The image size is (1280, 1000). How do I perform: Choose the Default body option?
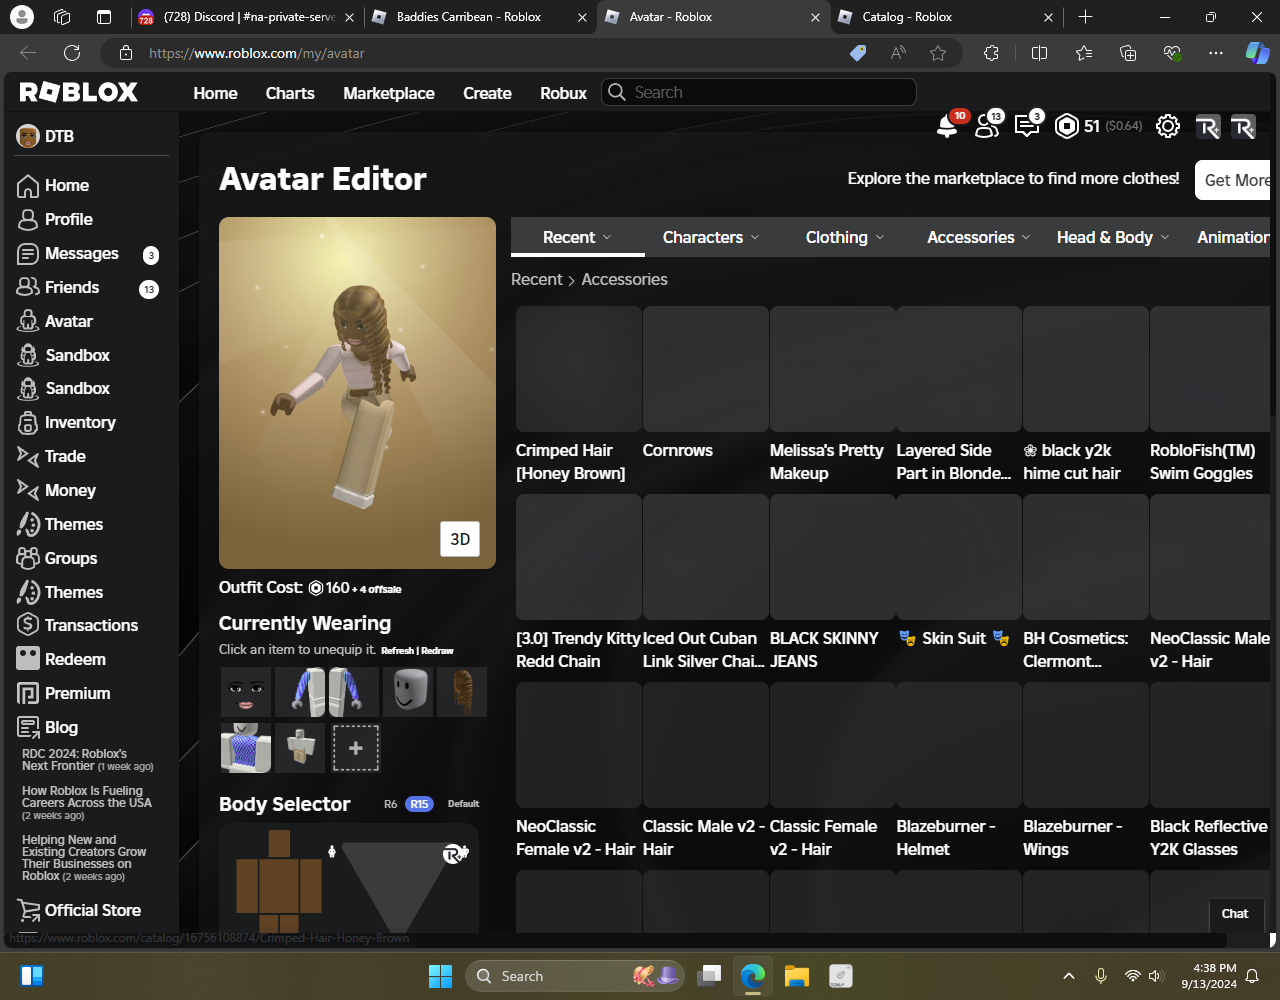click(463, 804)
